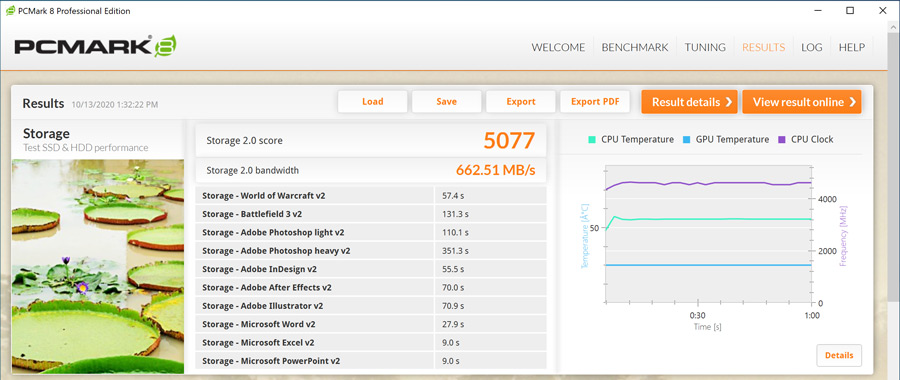Click the 57.4 s result value

click(453, 196)
